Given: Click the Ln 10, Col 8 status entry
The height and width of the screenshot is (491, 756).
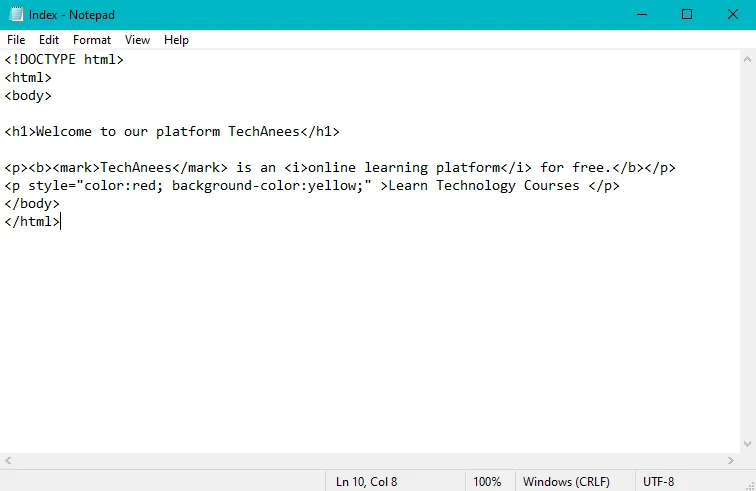Looking at the screenshot, I should click(366, 481).
